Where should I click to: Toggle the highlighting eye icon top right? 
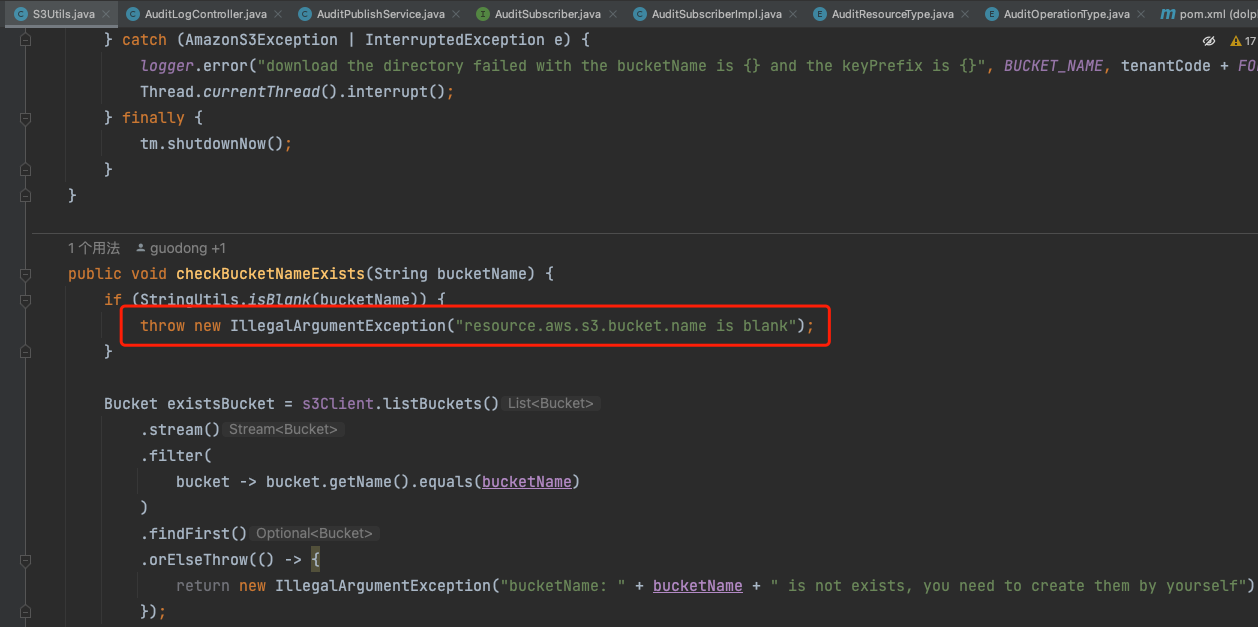coord(1208,40)
